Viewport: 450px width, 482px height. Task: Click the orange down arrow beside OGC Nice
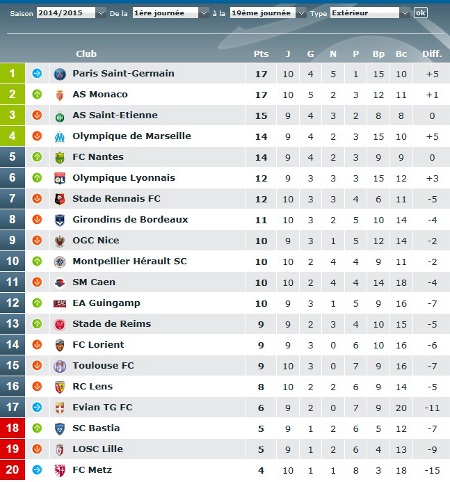[37, 240]
